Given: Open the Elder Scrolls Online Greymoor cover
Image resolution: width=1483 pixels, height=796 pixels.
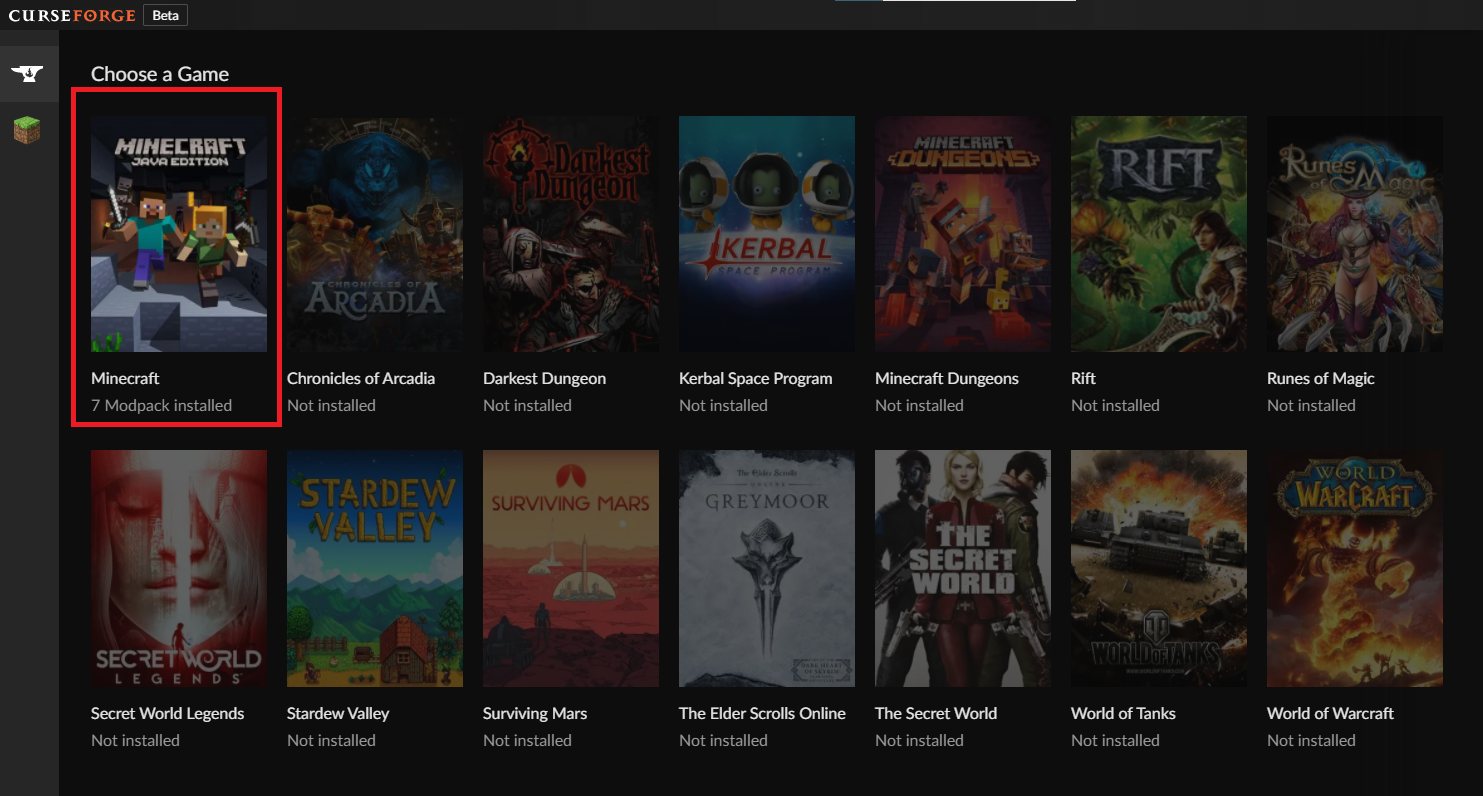Looking at the screenshot, I should (767, 568).
